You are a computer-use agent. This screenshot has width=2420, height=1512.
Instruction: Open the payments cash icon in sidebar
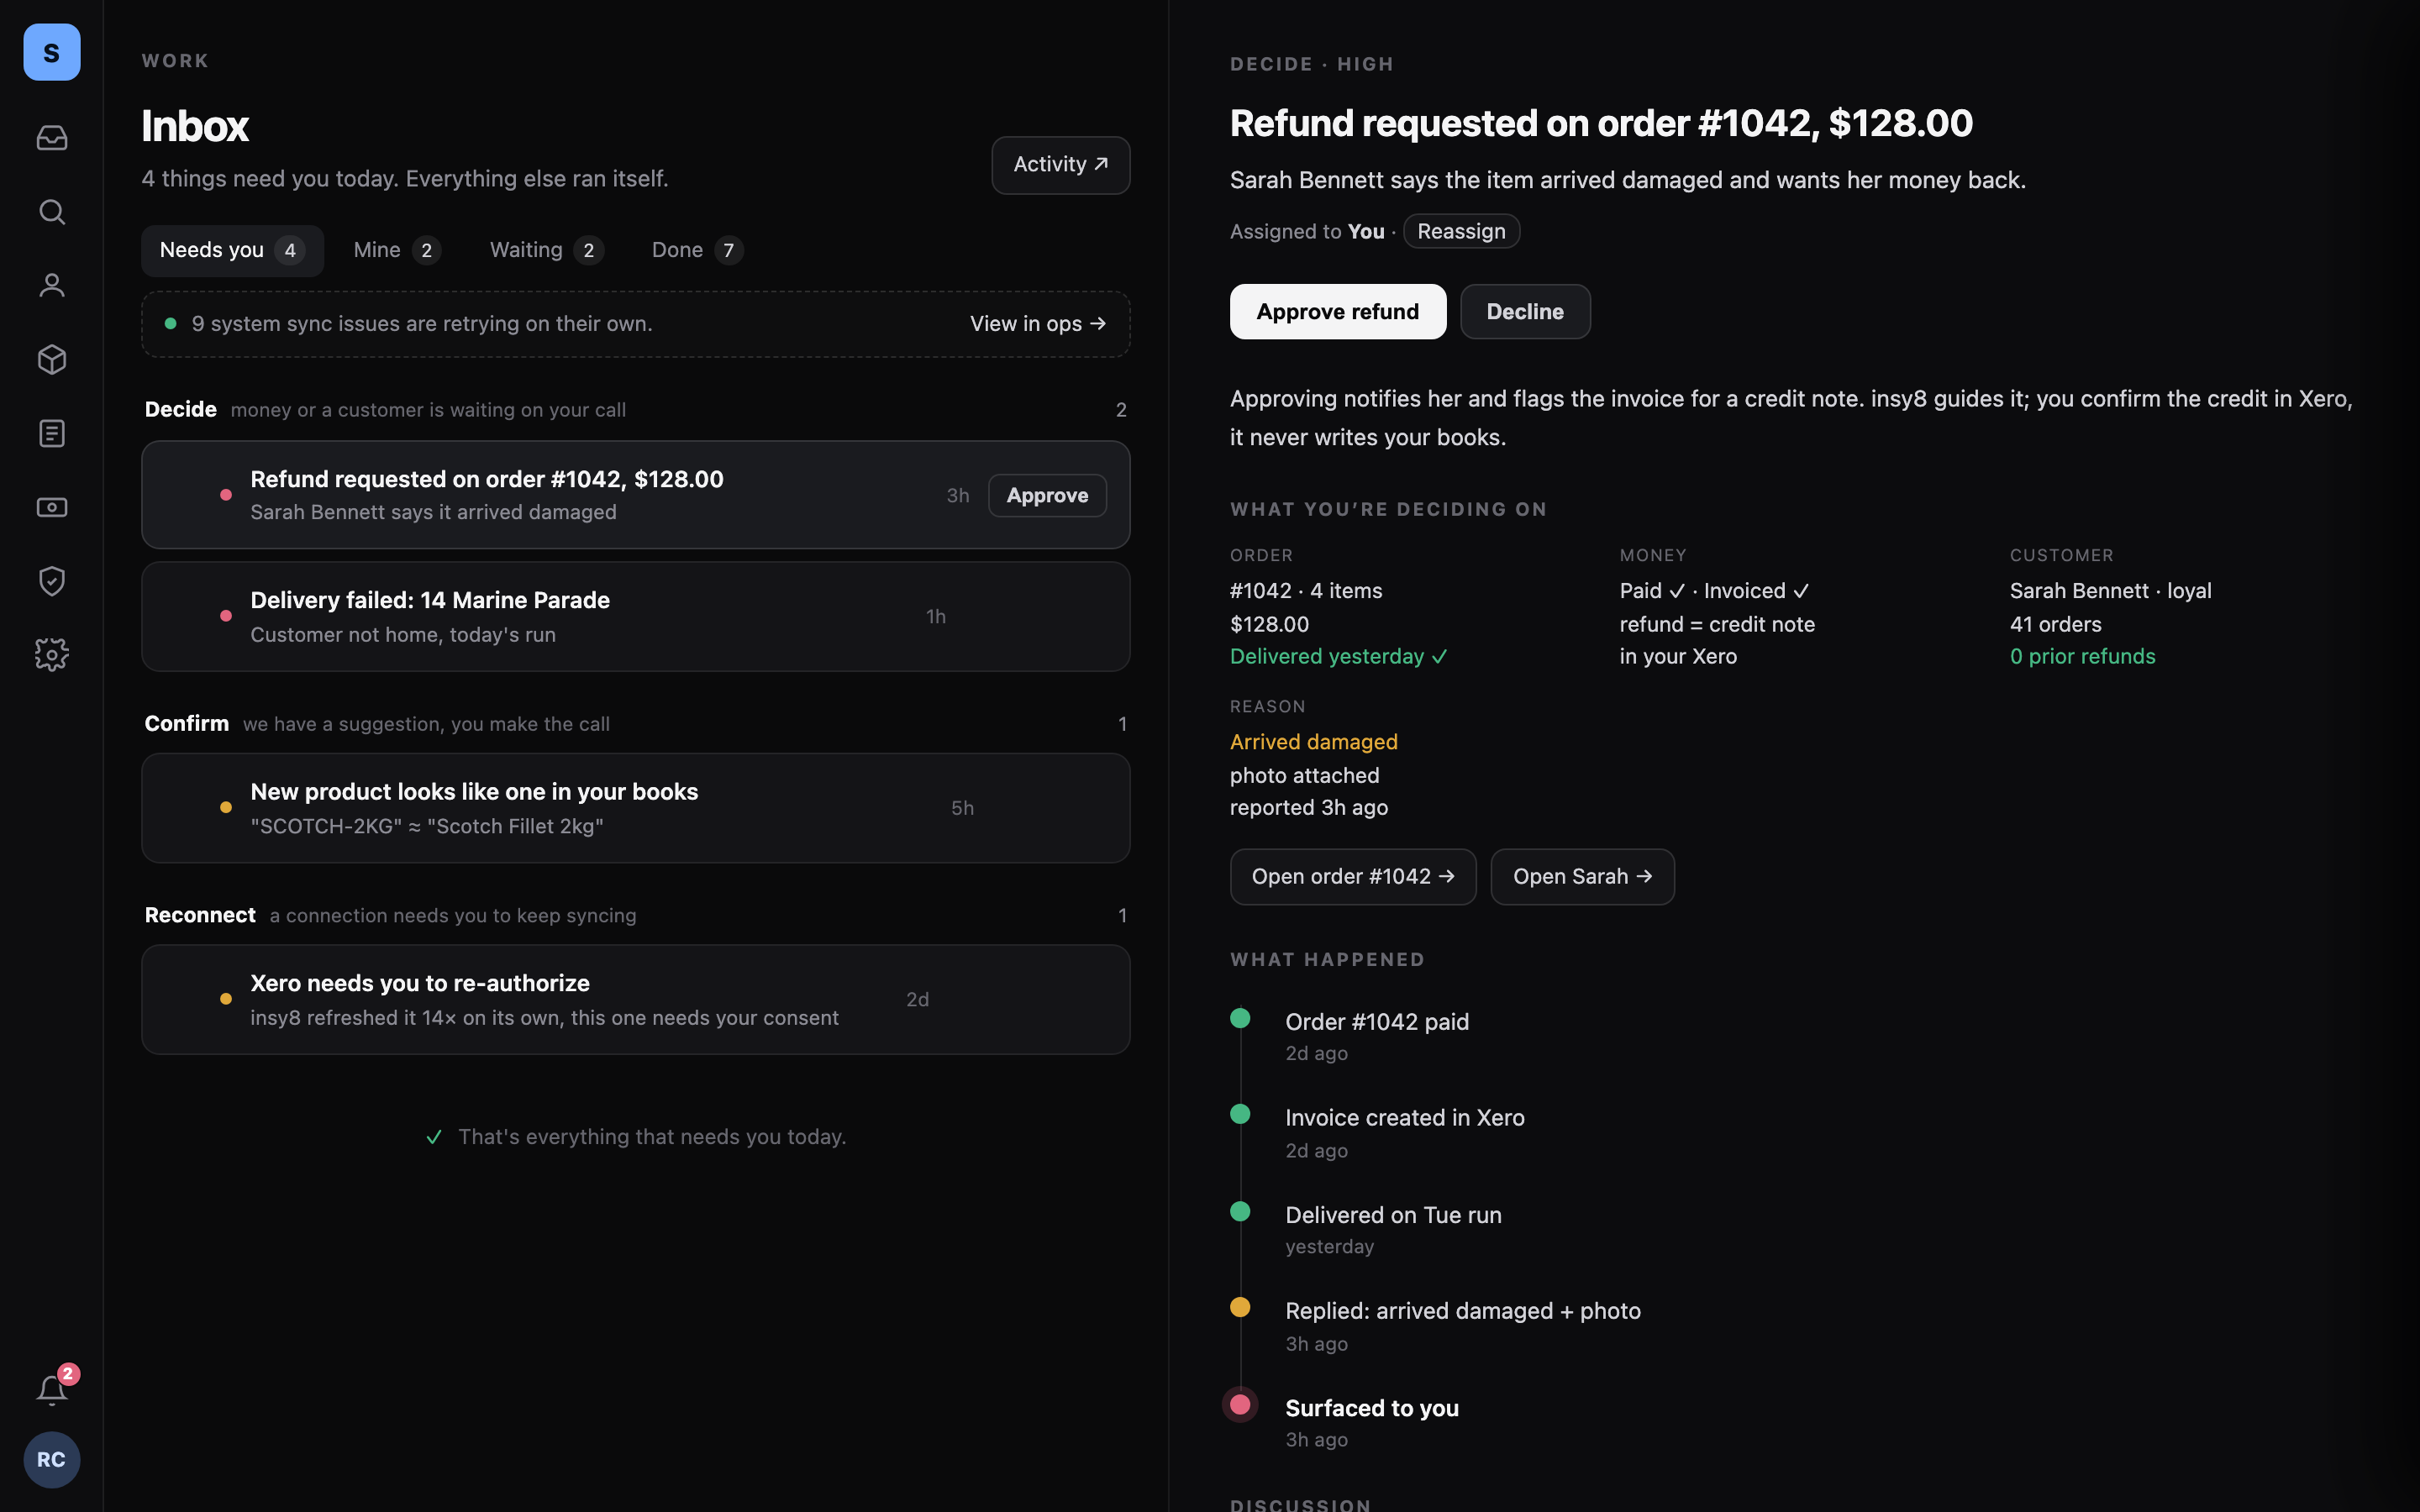52,508
